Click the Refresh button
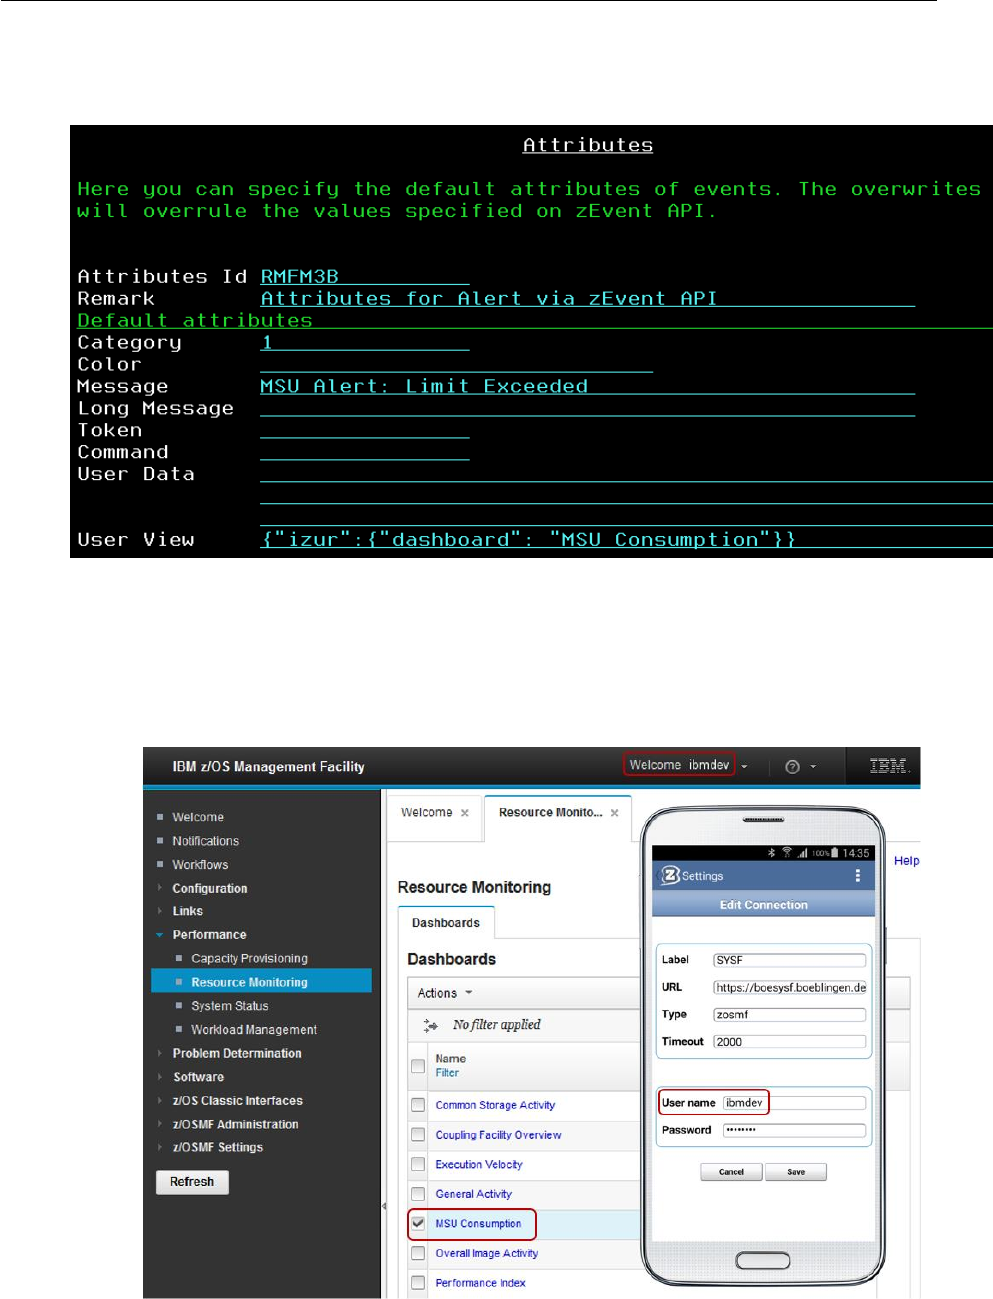 (x=192, y=1182)
